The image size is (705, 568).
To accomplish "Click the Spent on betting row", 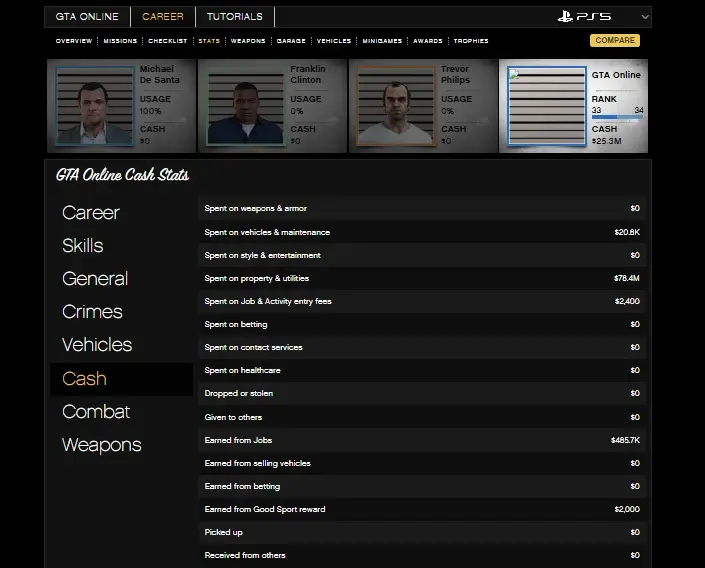I will point(422,324).
